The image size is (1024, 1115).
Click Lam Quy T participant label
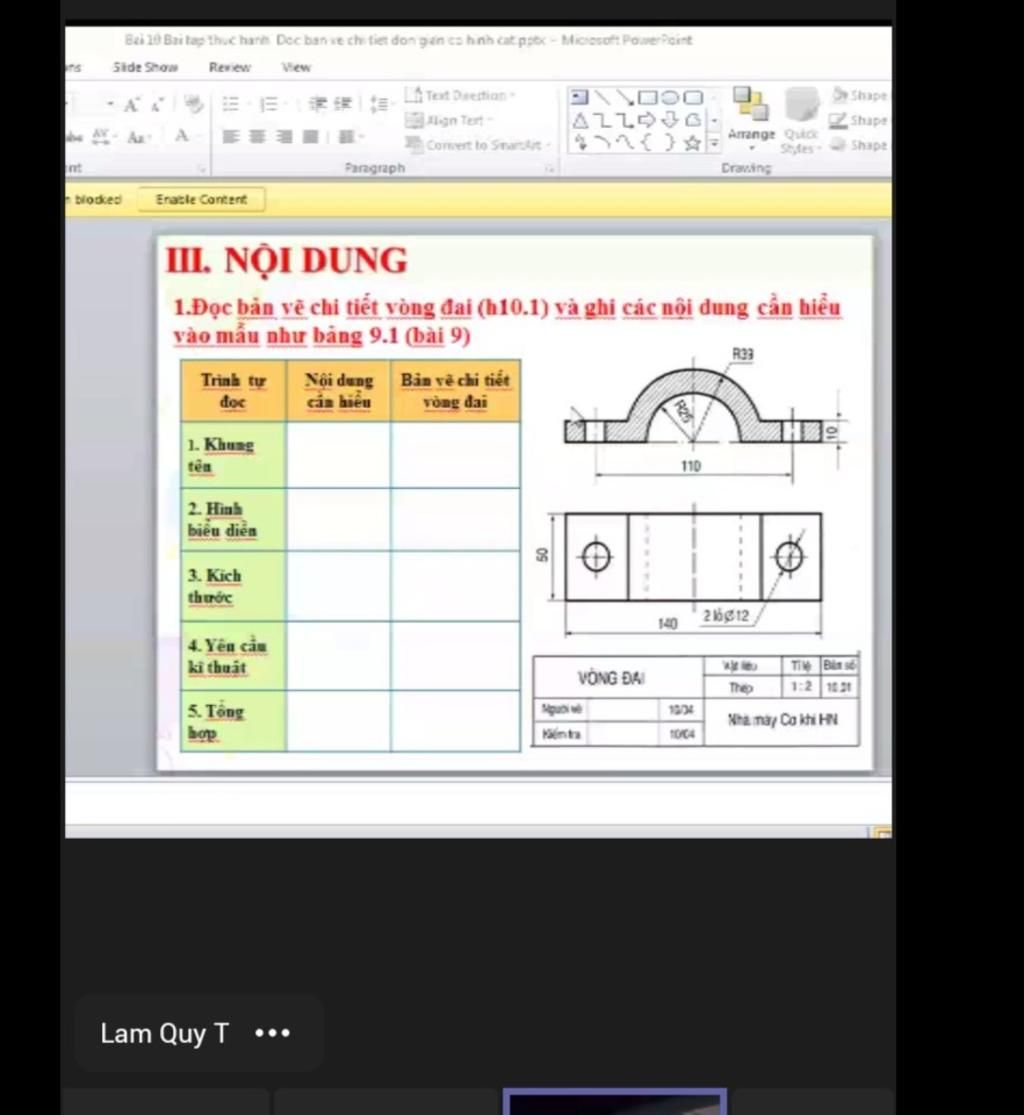(164, 1033)
